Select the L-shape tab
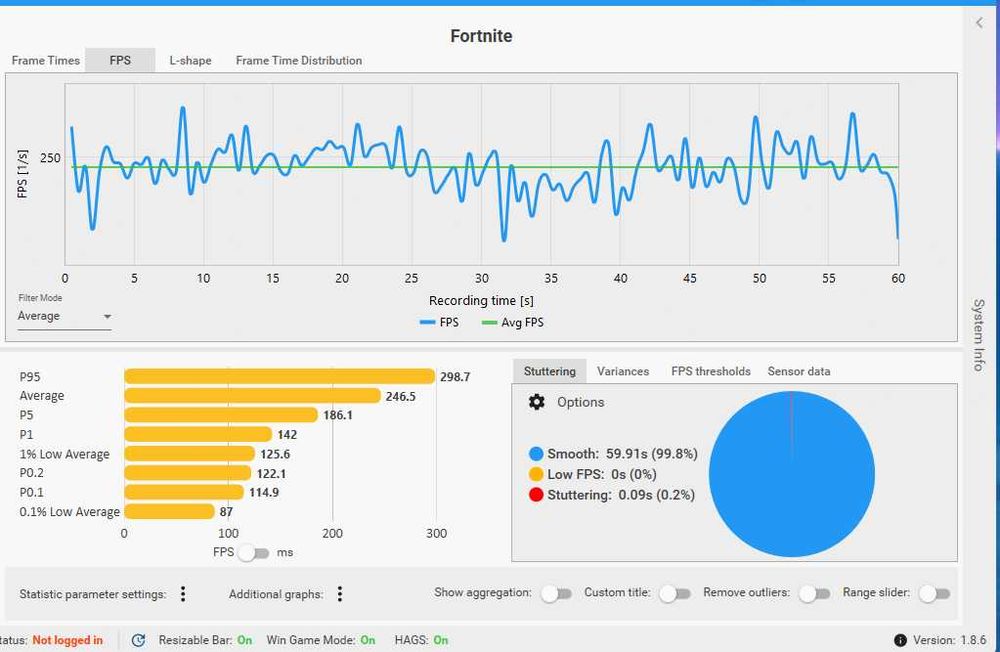 190,61
